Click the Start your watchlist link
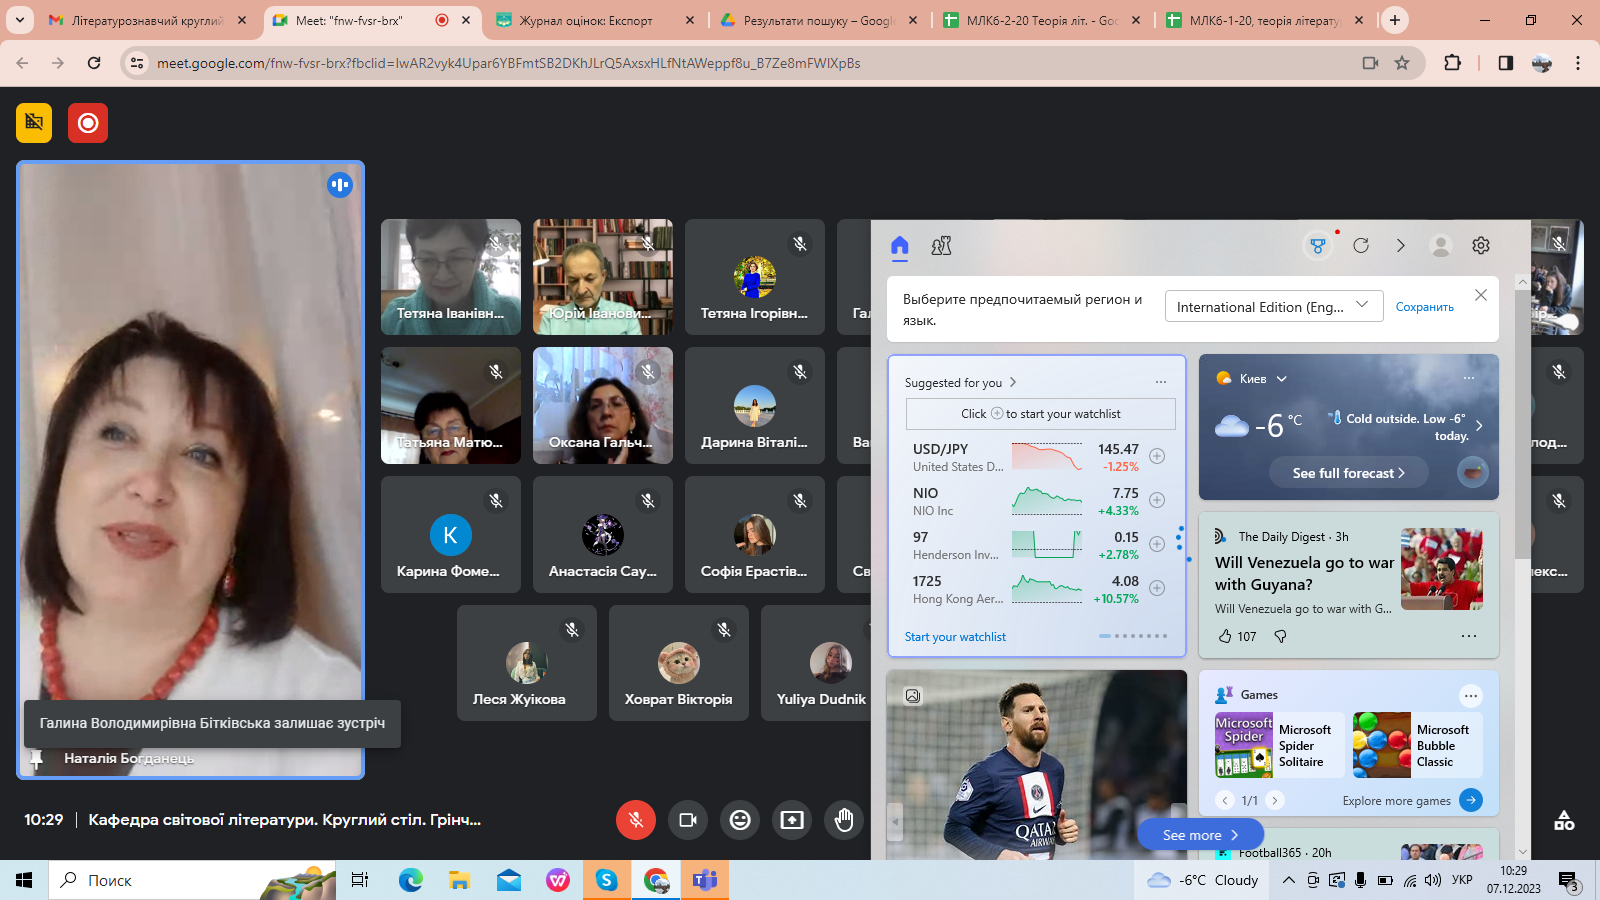Image resolution: width=1600 pixels, height=900 pixels. tap(955, 637)
